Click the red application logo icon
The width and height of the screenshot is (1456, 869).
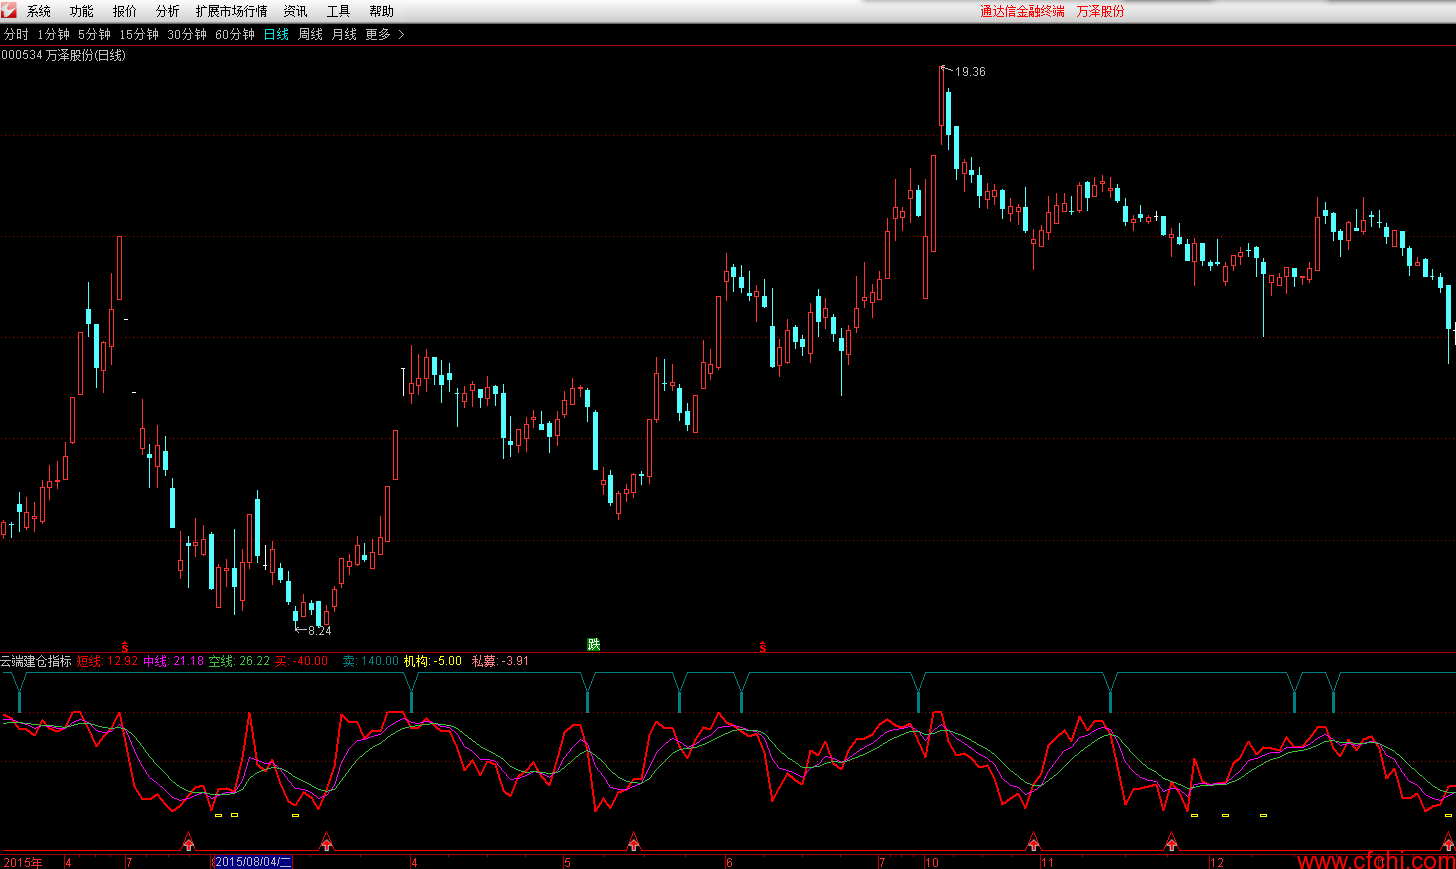point(9,10)
